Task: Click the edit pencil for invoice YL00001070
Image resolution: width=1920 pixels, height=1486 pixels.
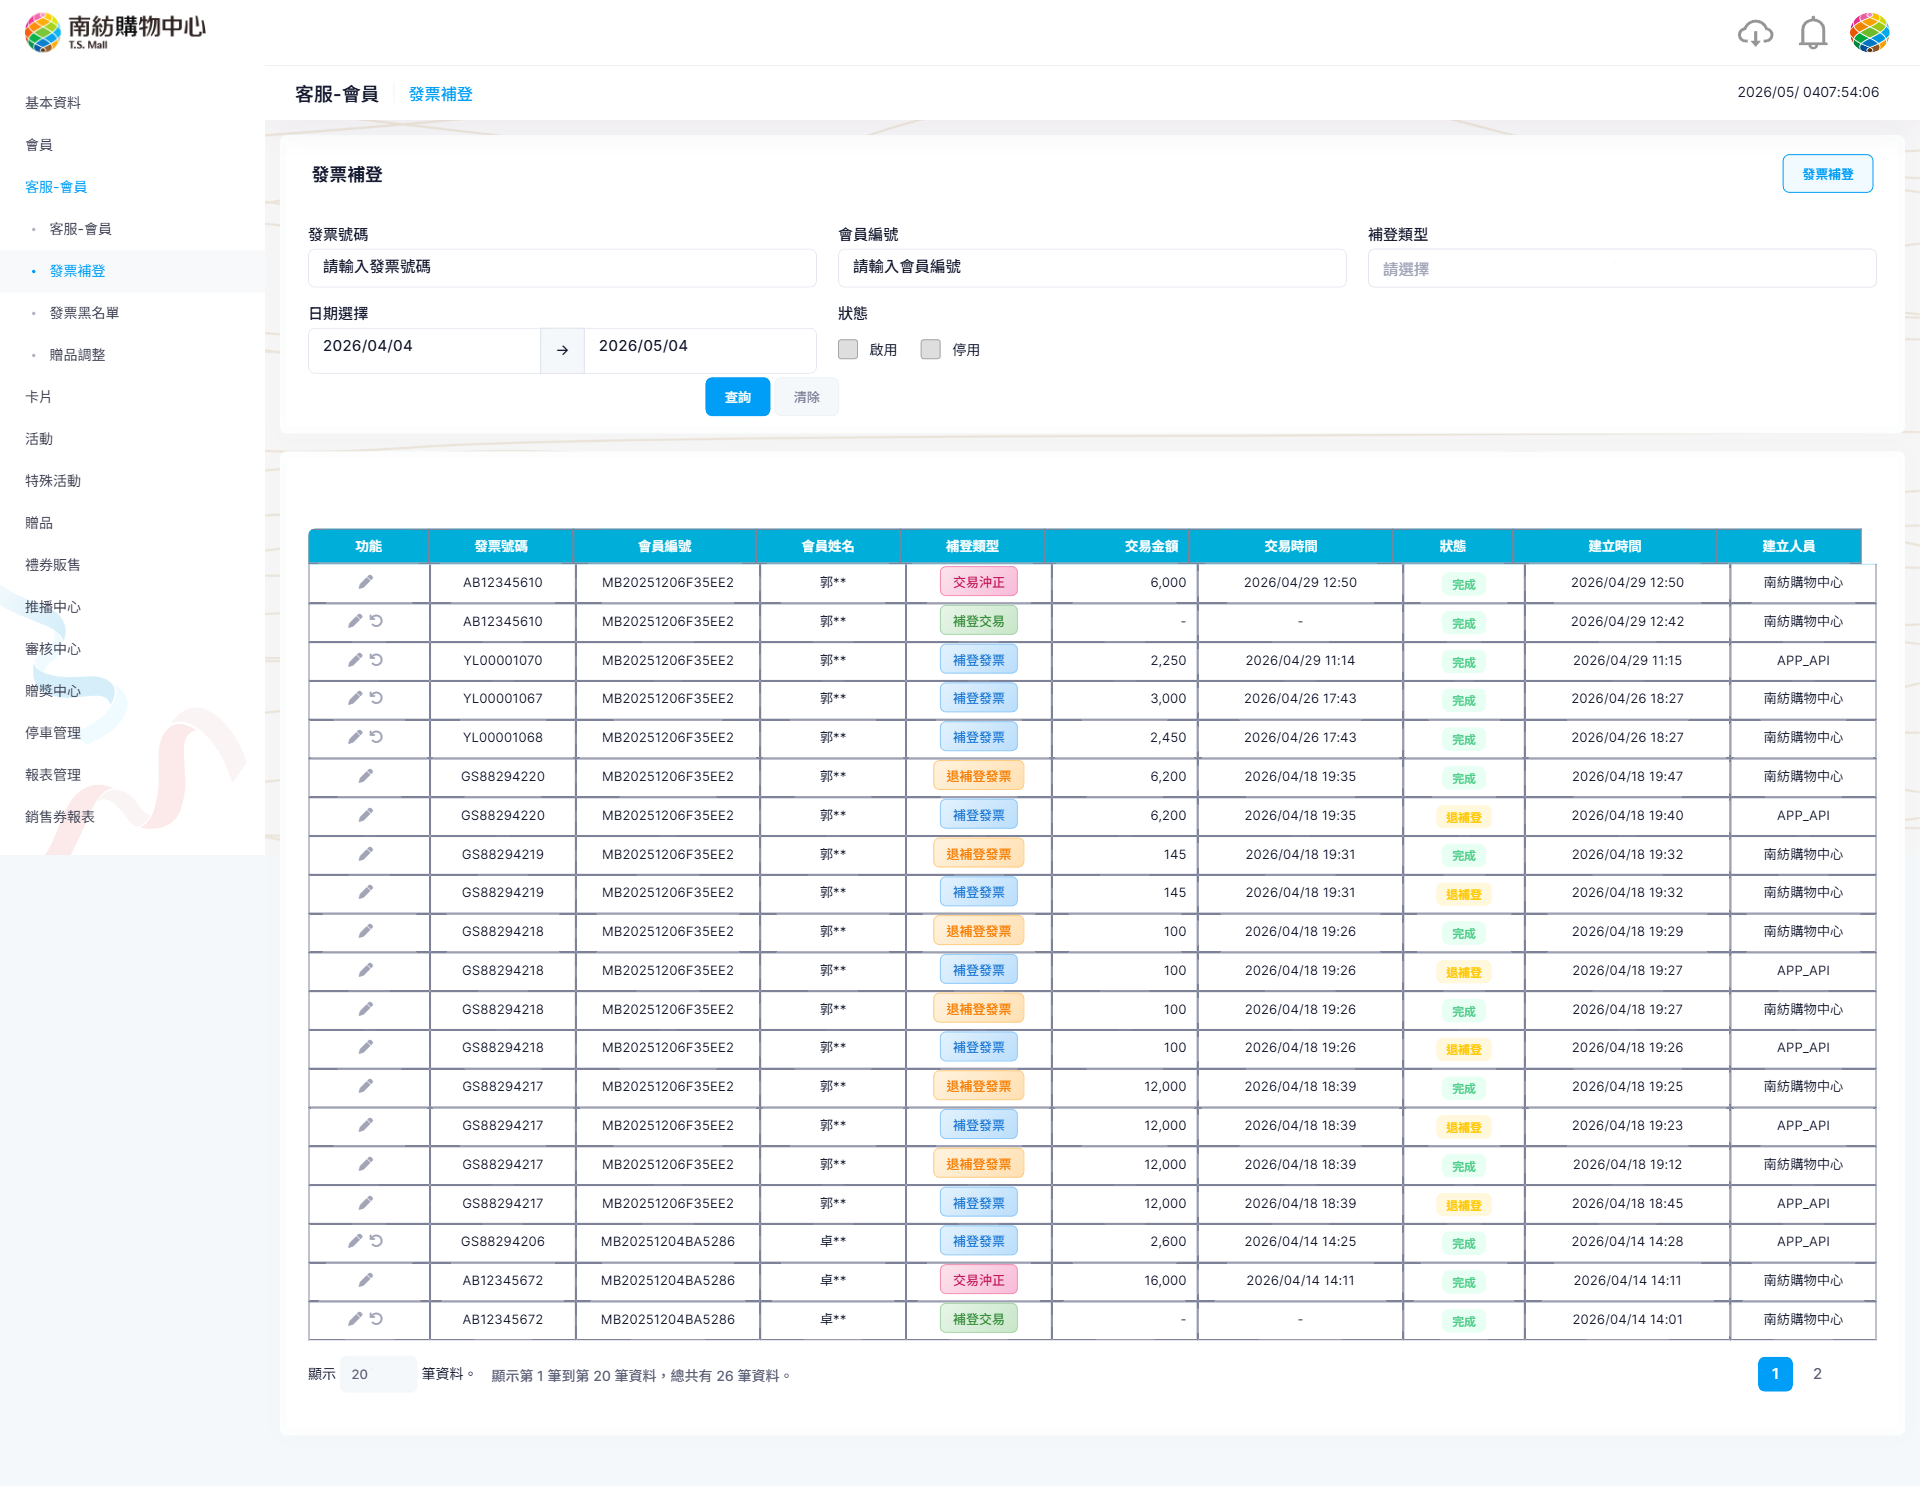Action: point(355,660)
